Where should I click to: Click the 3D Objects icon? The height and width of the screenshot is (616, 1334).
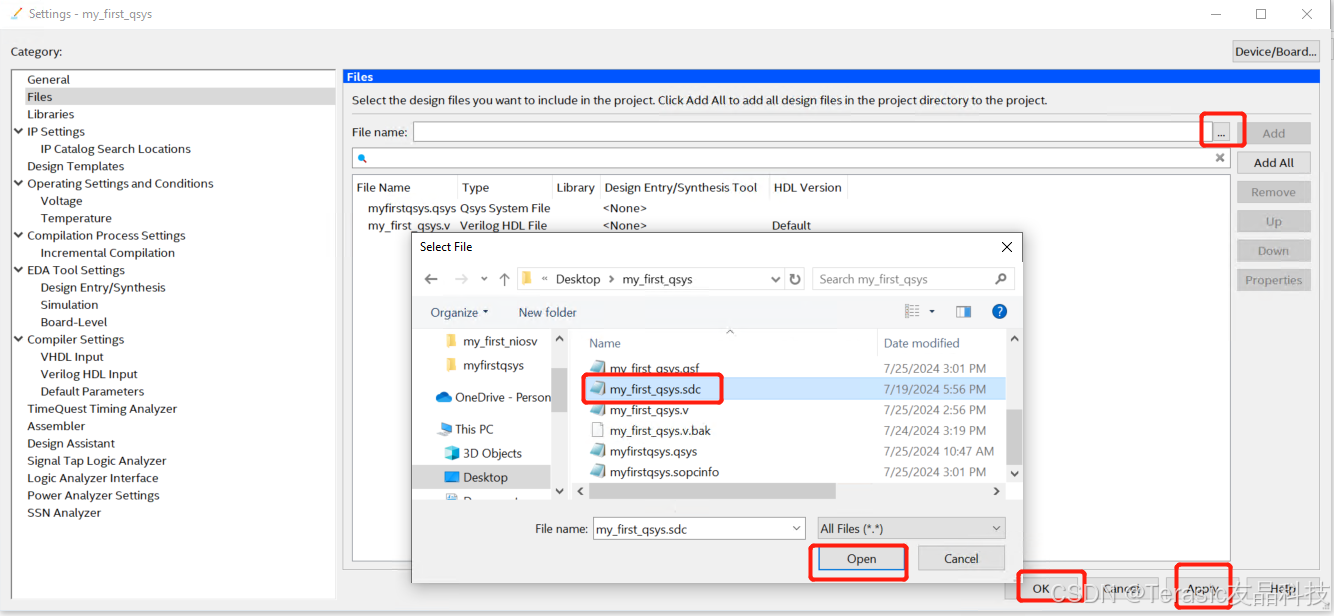coord(451,453)
